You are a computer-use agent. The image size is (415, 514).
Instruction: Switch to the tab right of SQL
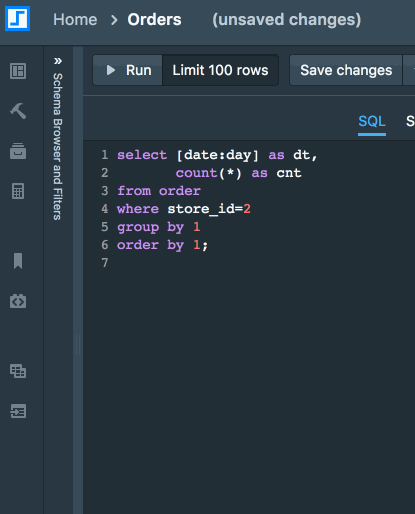click(410, 121)
